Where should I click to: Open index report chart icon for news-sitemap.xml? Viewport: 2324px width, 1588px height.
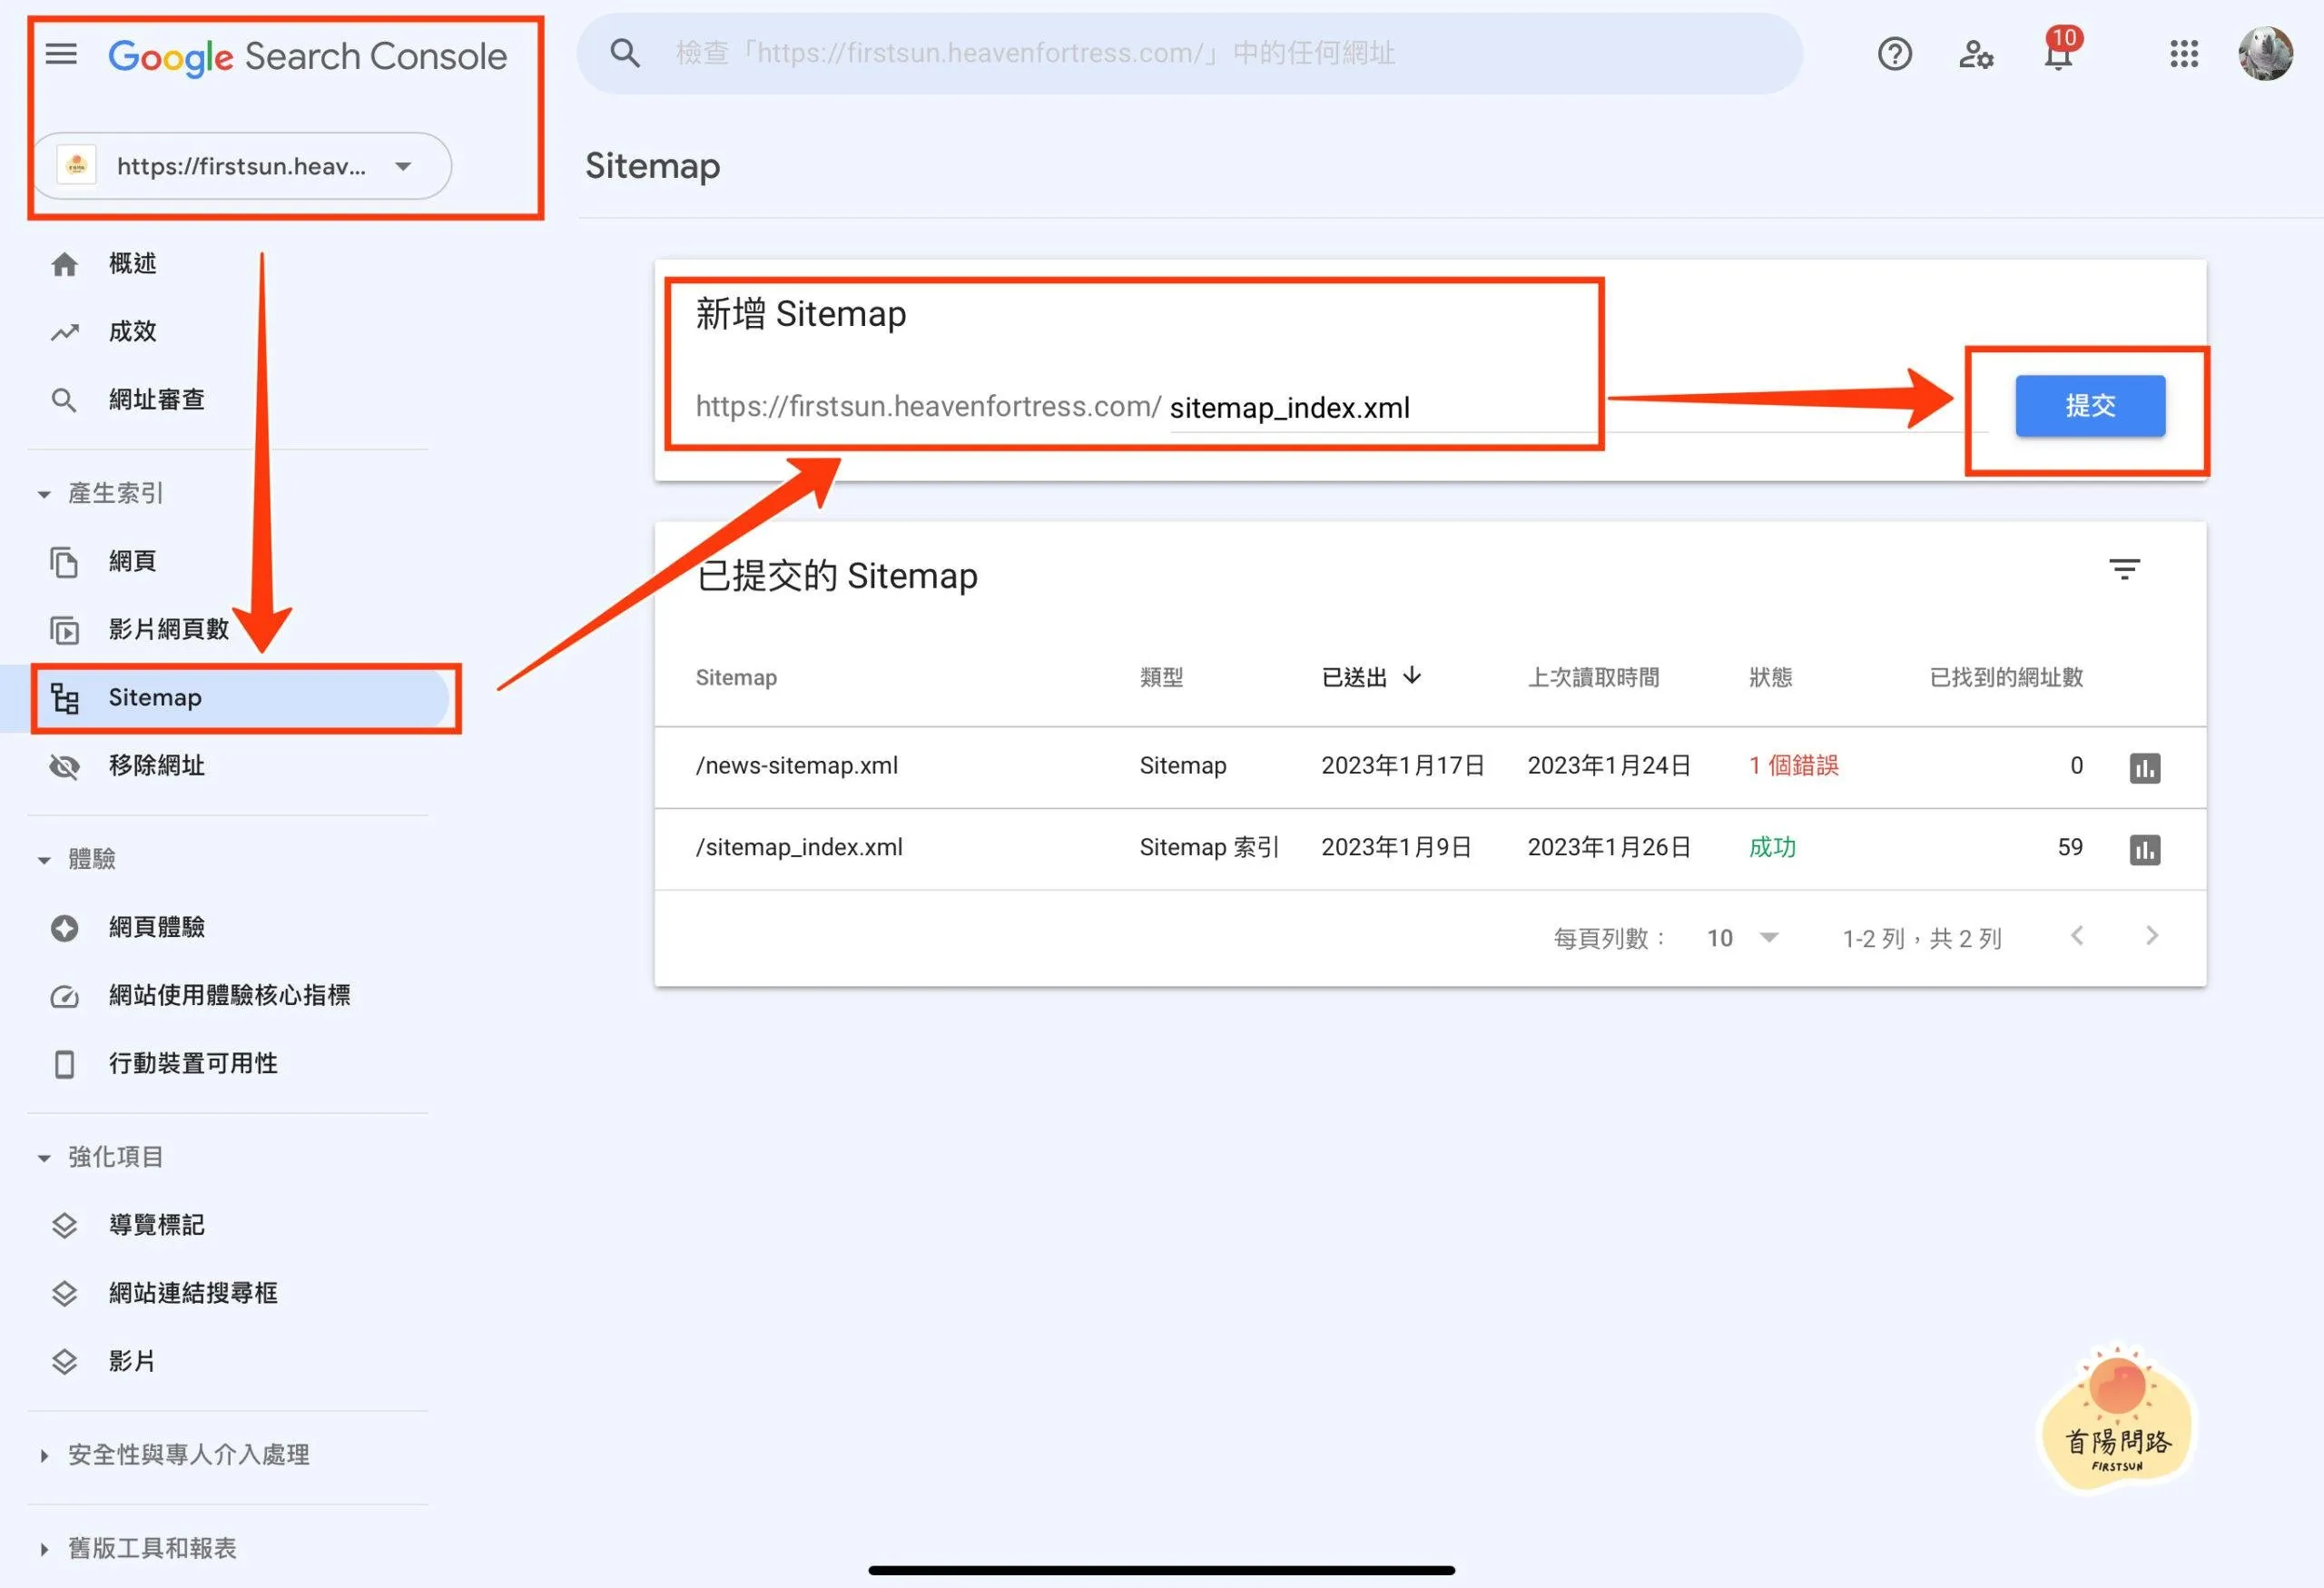[2144, 768]
